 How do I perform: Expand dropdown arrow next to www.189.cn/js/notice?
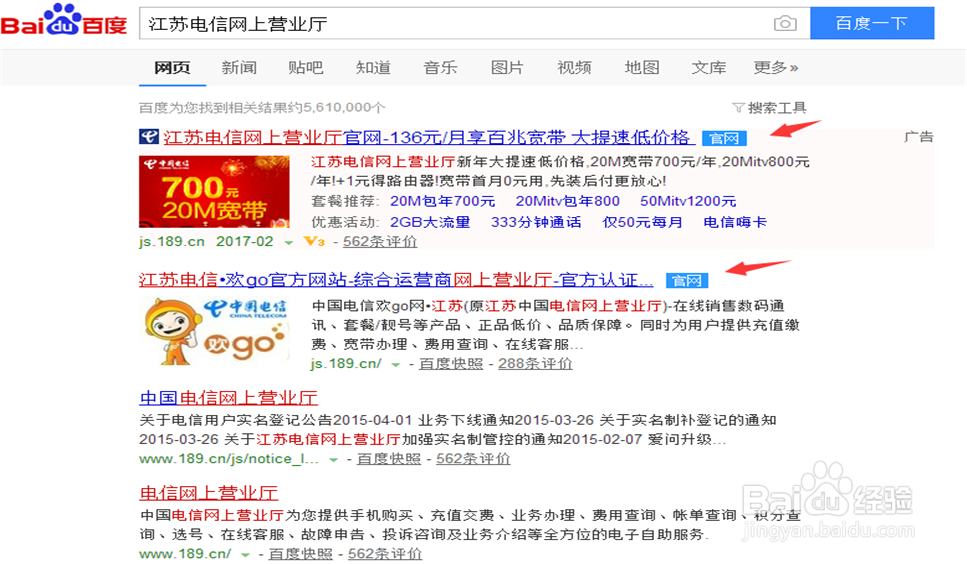pos(334,460)
